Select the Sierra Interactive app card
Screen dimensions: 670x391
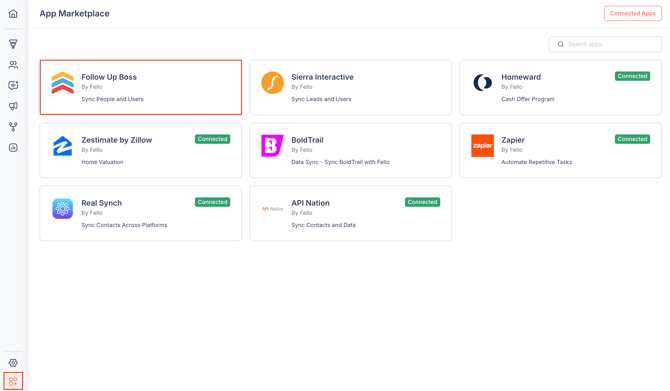pyautogui.click(x=350, y=87)
